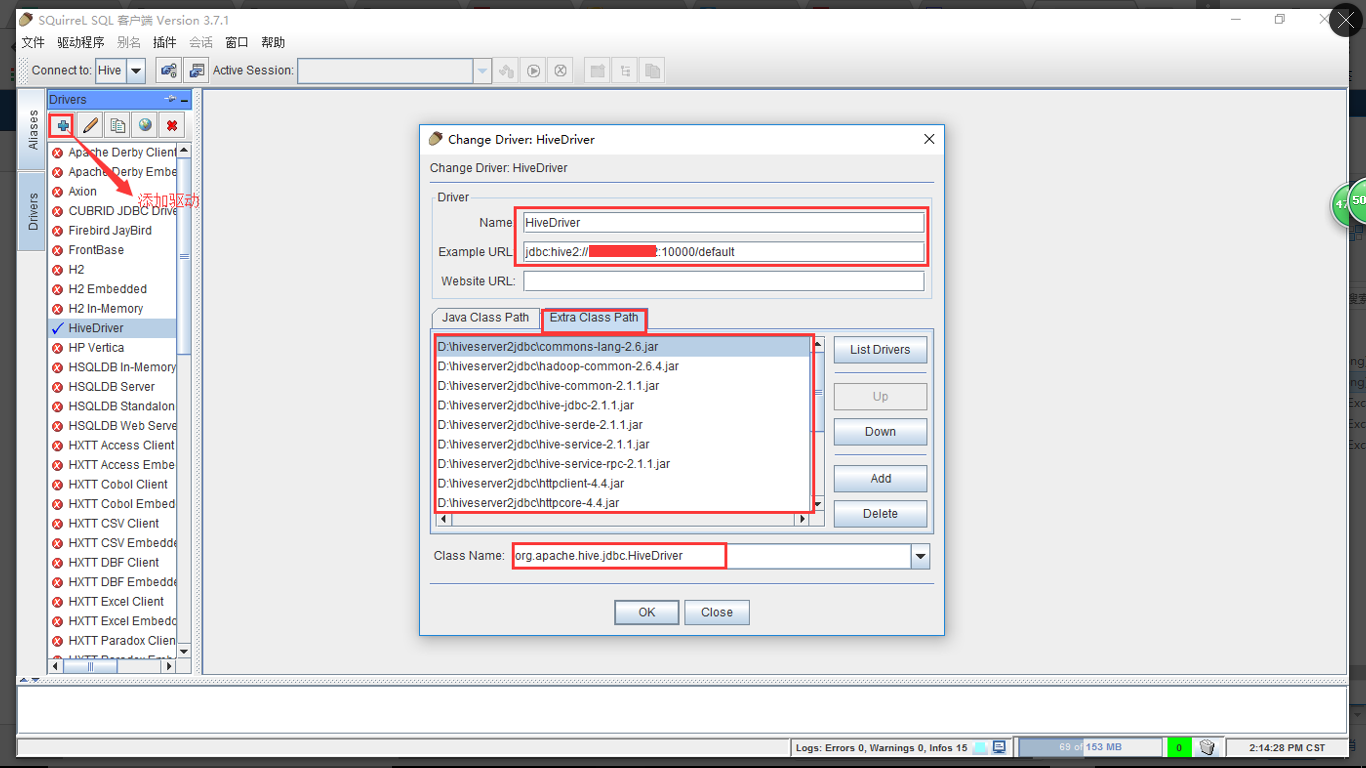Select FrontBase driver in list
Image resolution: width=1366 pixels, height=768 pixels.
click(x=113, y=250)
